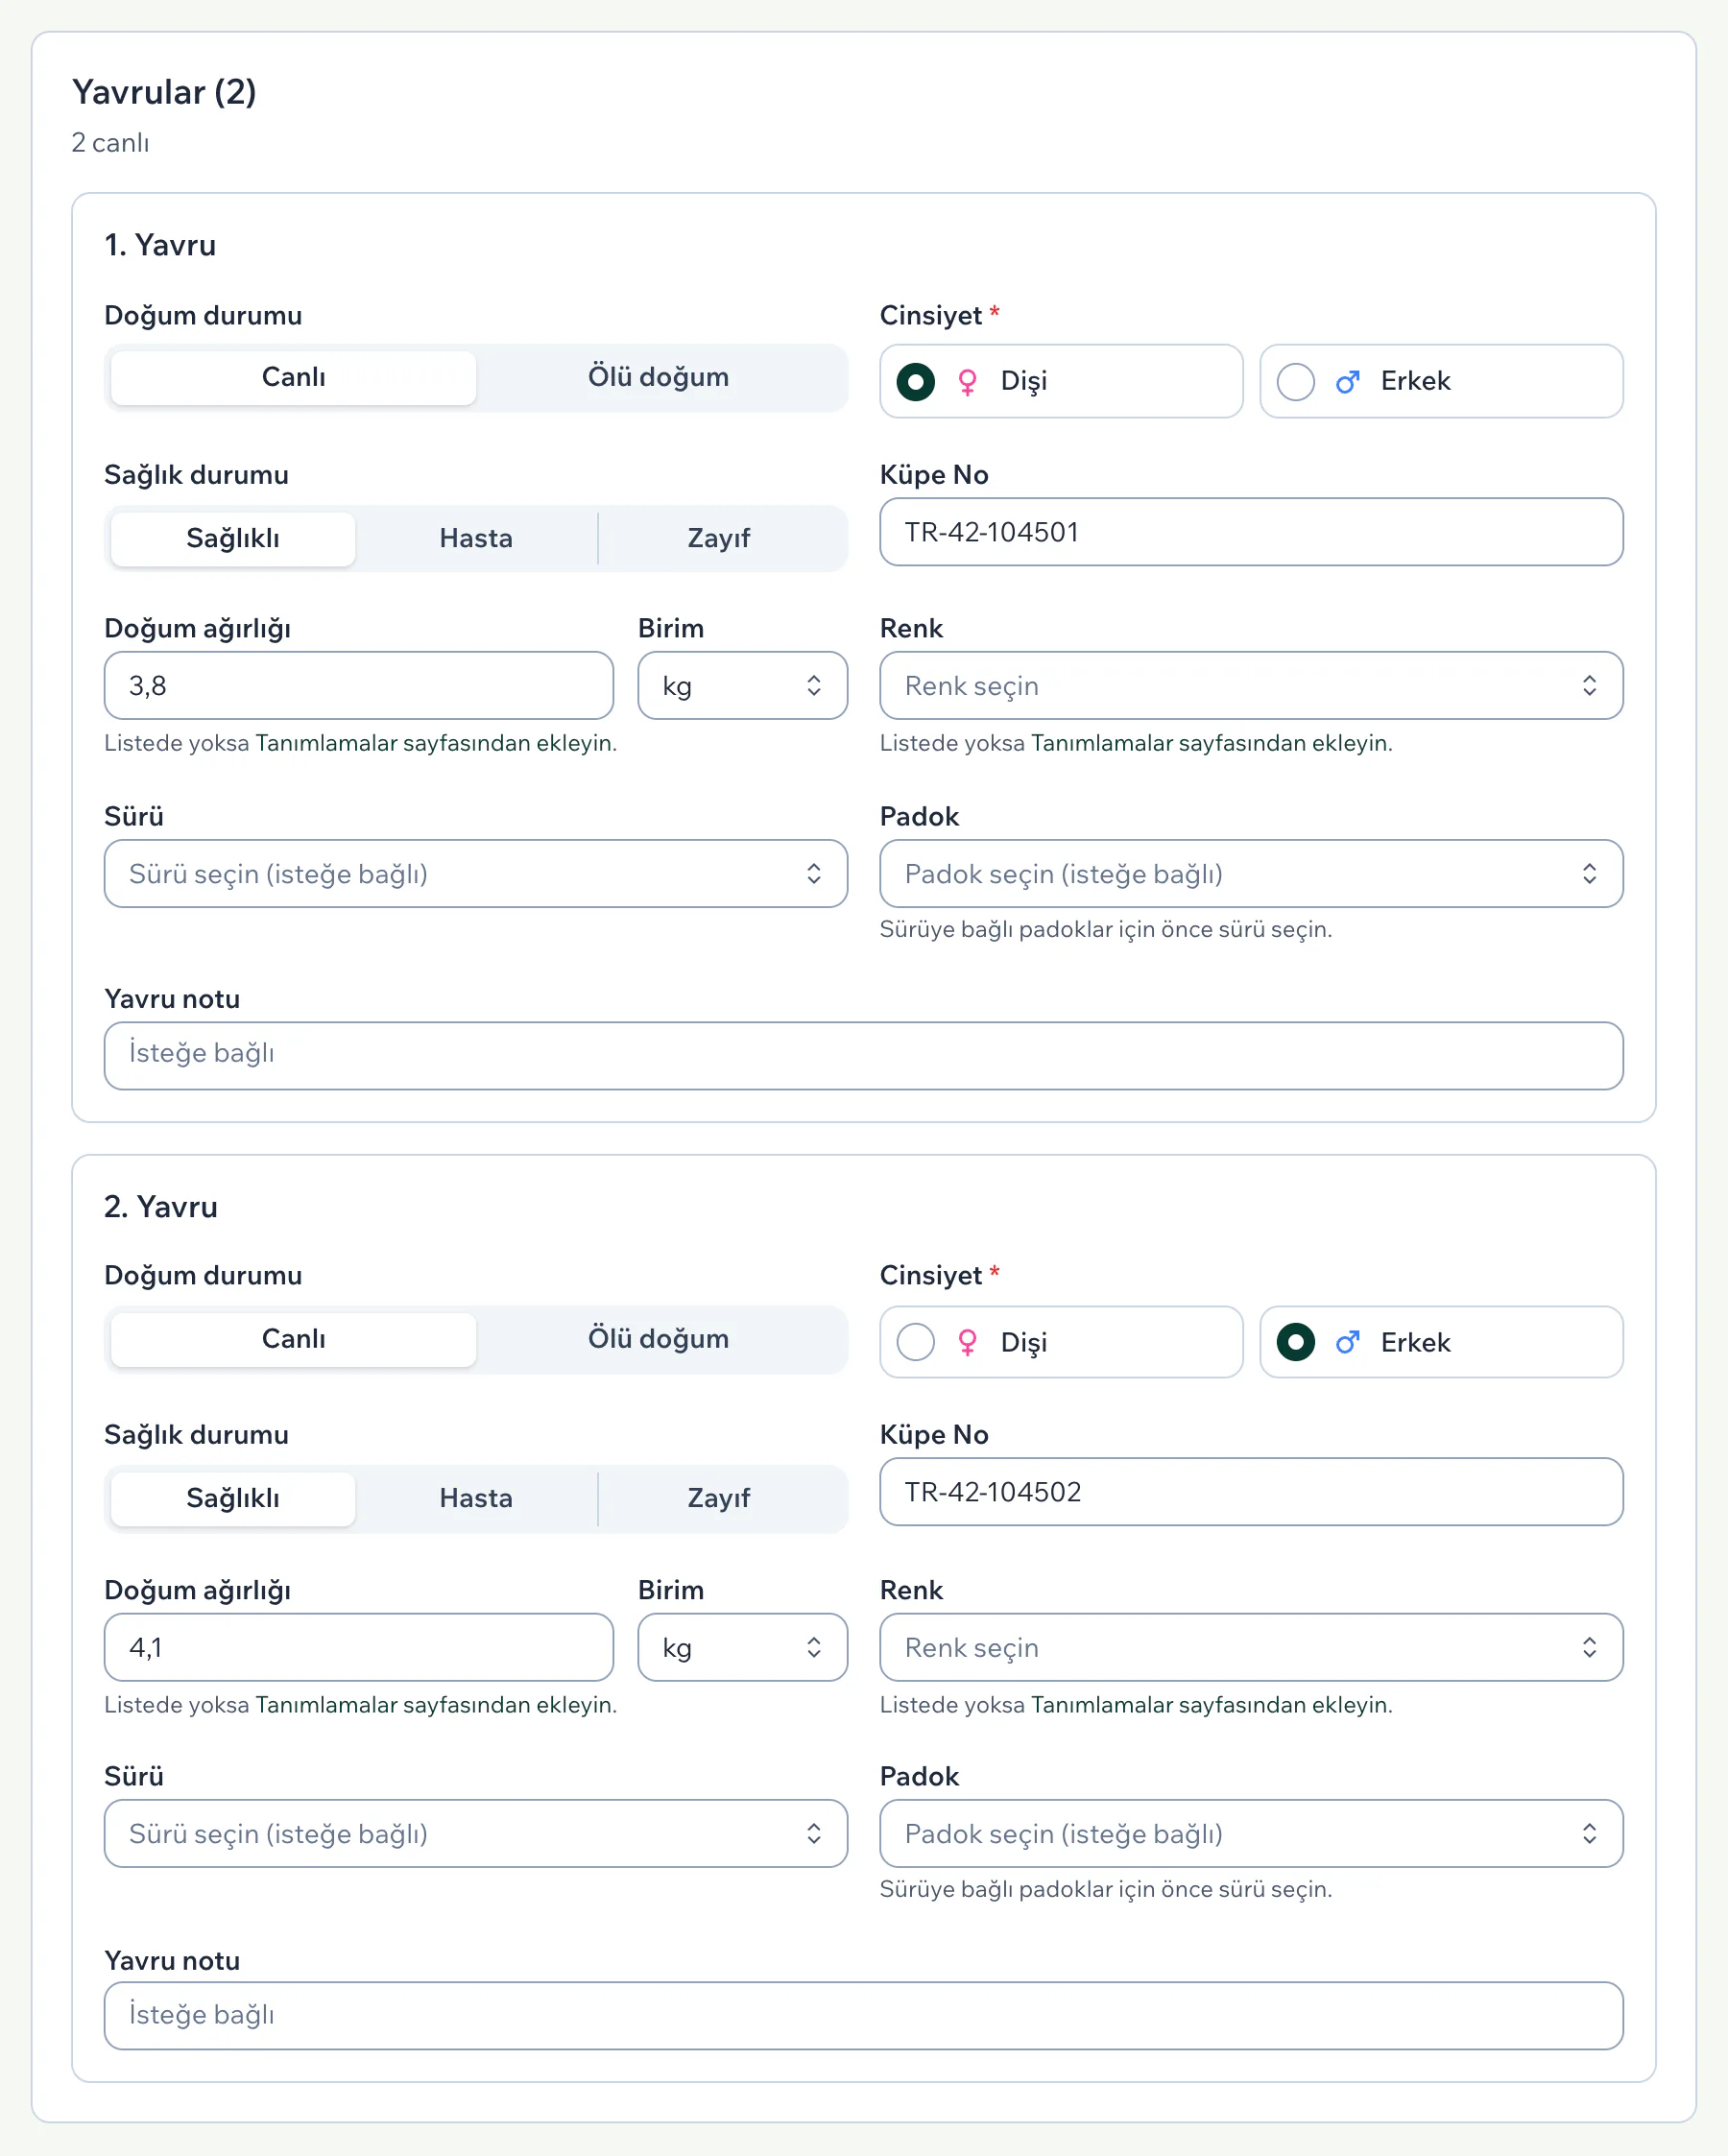Choose Canlı birth status for 1. Yavru
1728x2156 pixels.
click(x=293, y=377)
